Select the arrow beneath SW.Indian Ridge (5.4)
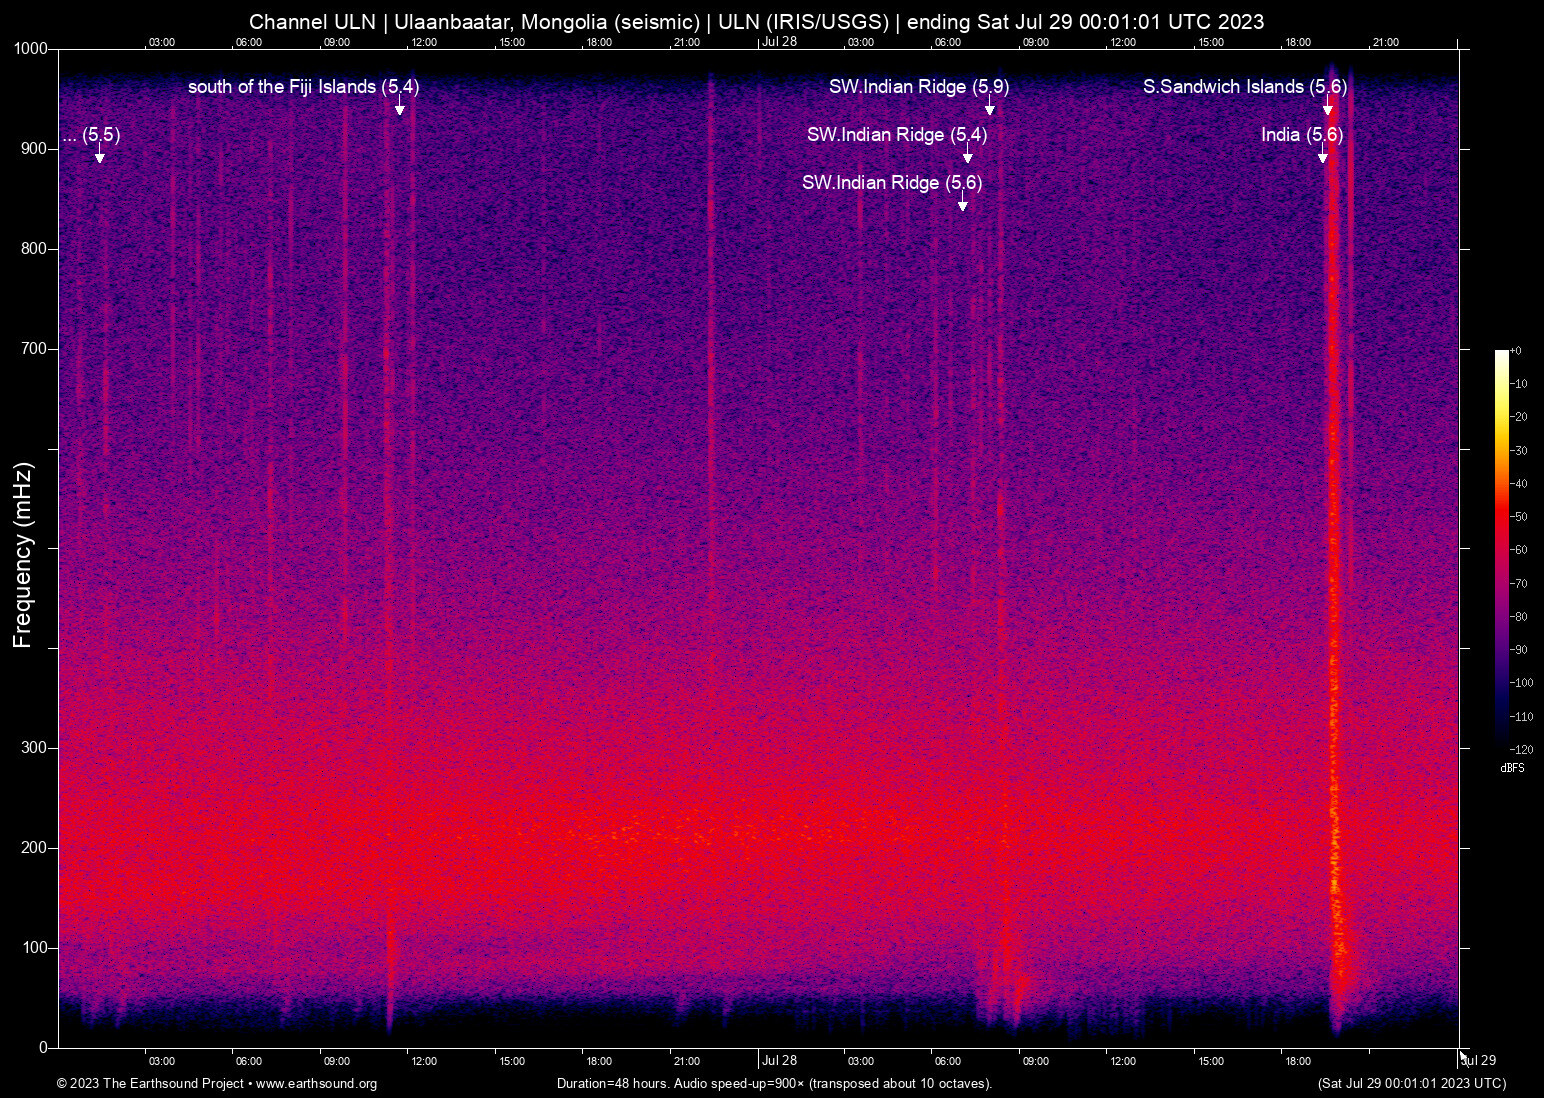The image size is (1544, 1098). tap(967, 157)
